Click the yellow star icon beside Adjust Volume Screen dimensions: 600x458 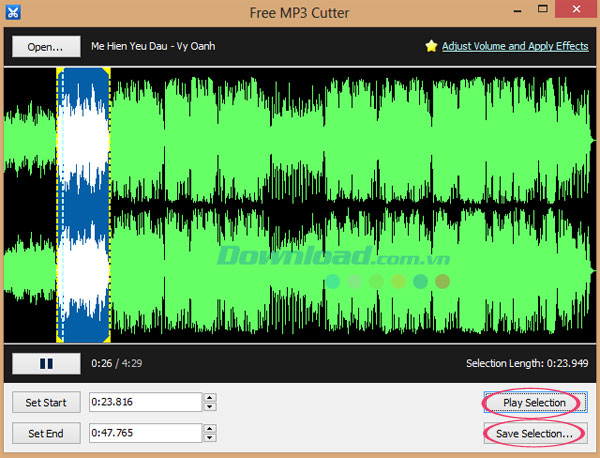tap(431, 46)
